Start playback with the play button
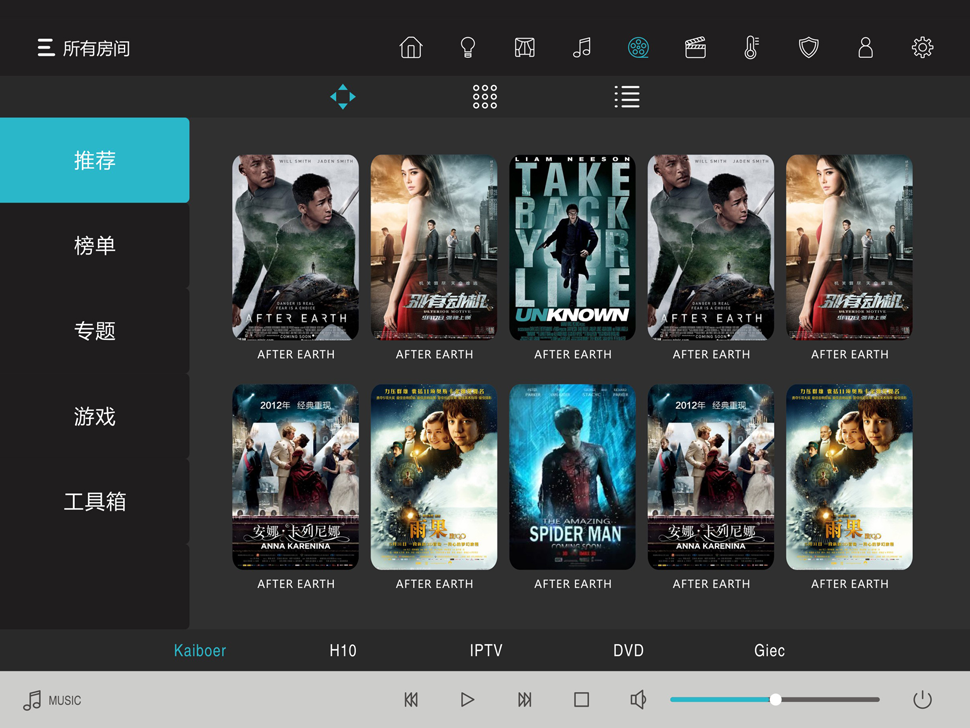The image size is (970, 728). [x=468, y=700]
